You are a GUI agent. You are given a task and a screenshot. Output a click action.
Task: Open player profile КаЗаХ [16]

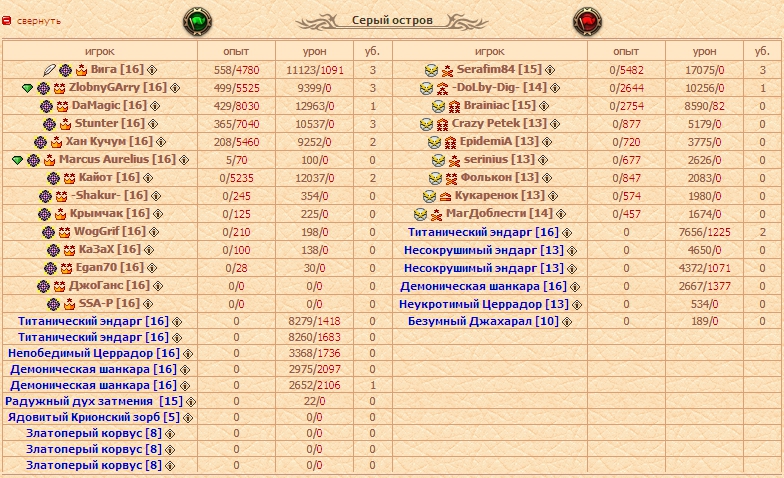110,249
